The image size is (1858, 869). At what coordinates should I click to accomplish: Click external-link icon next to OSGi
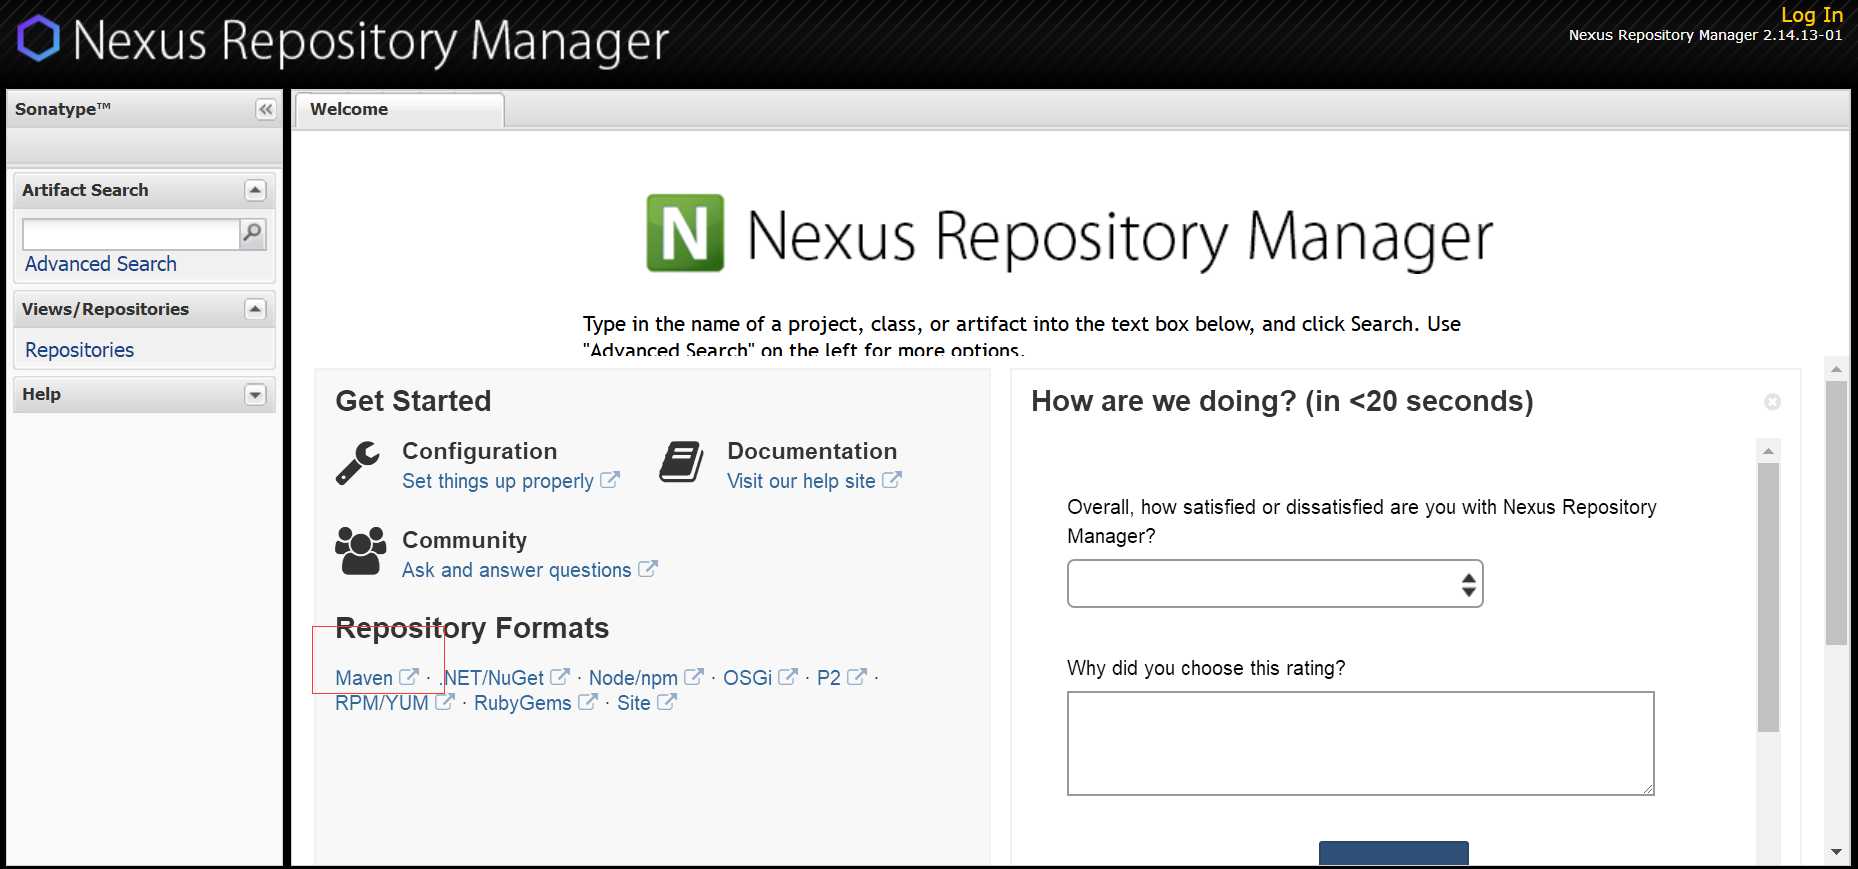(788, 677)
